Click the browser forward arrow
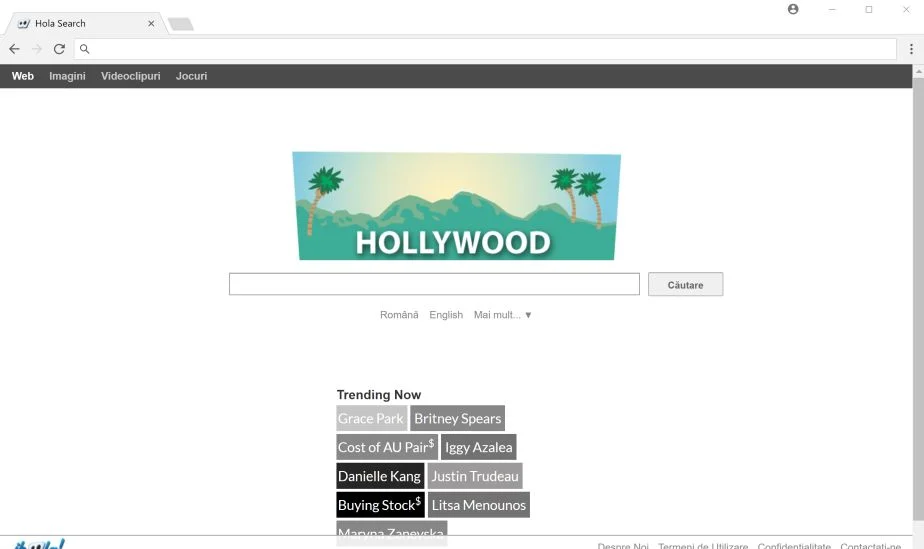Screen dimensions: 924x549 (37, 49)
